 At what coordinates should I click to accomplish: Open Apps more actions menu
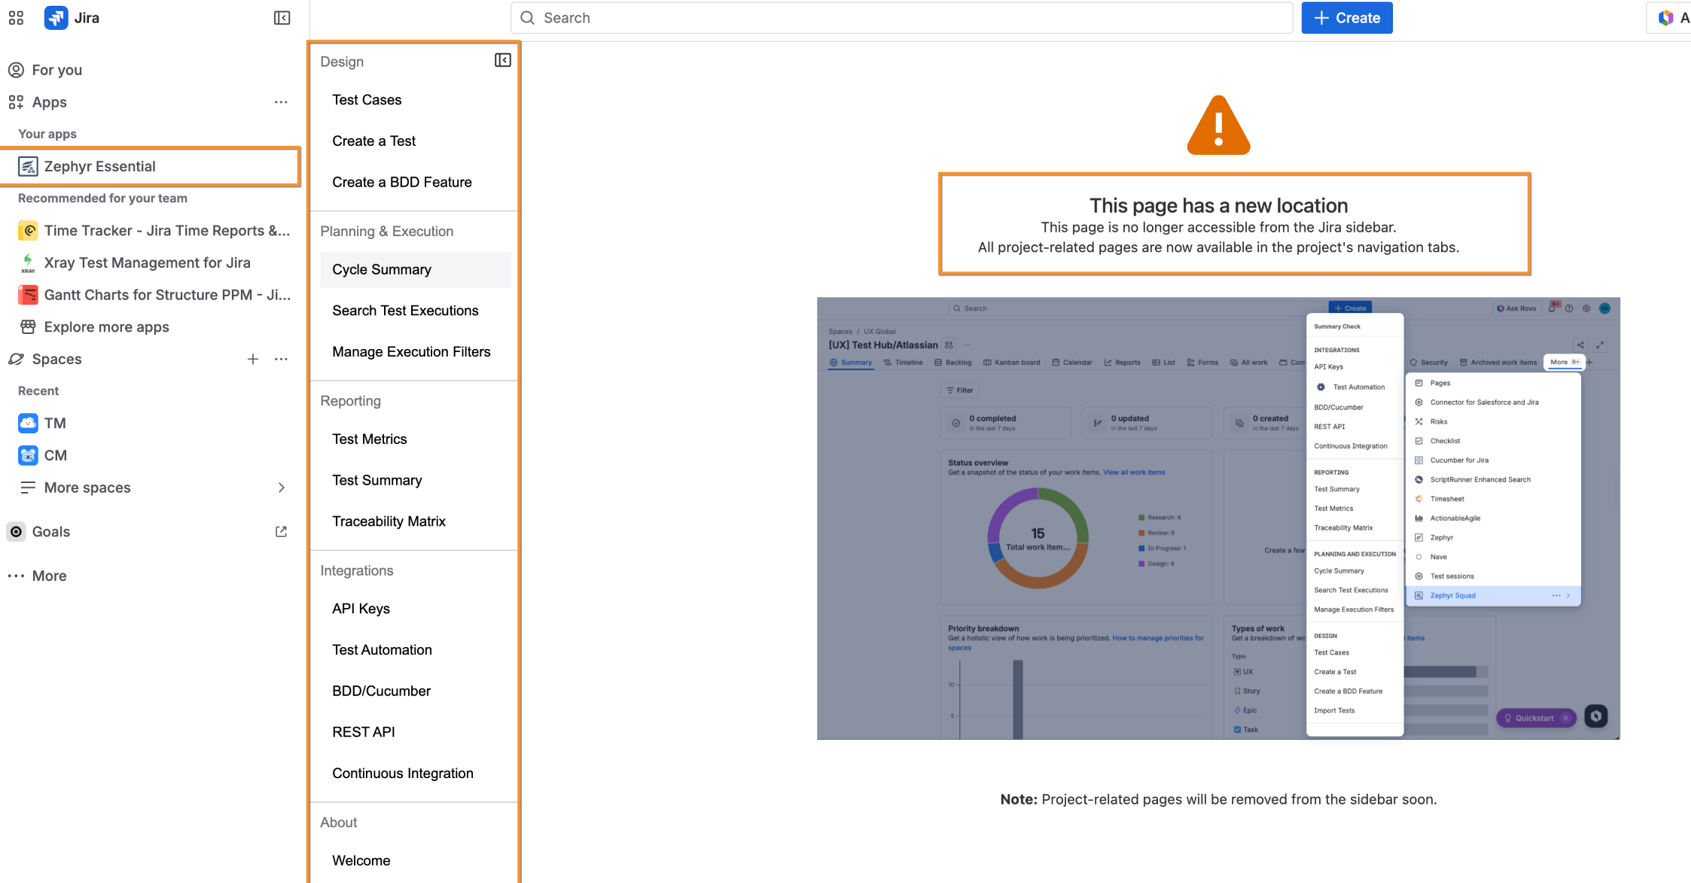pos(281,102)
